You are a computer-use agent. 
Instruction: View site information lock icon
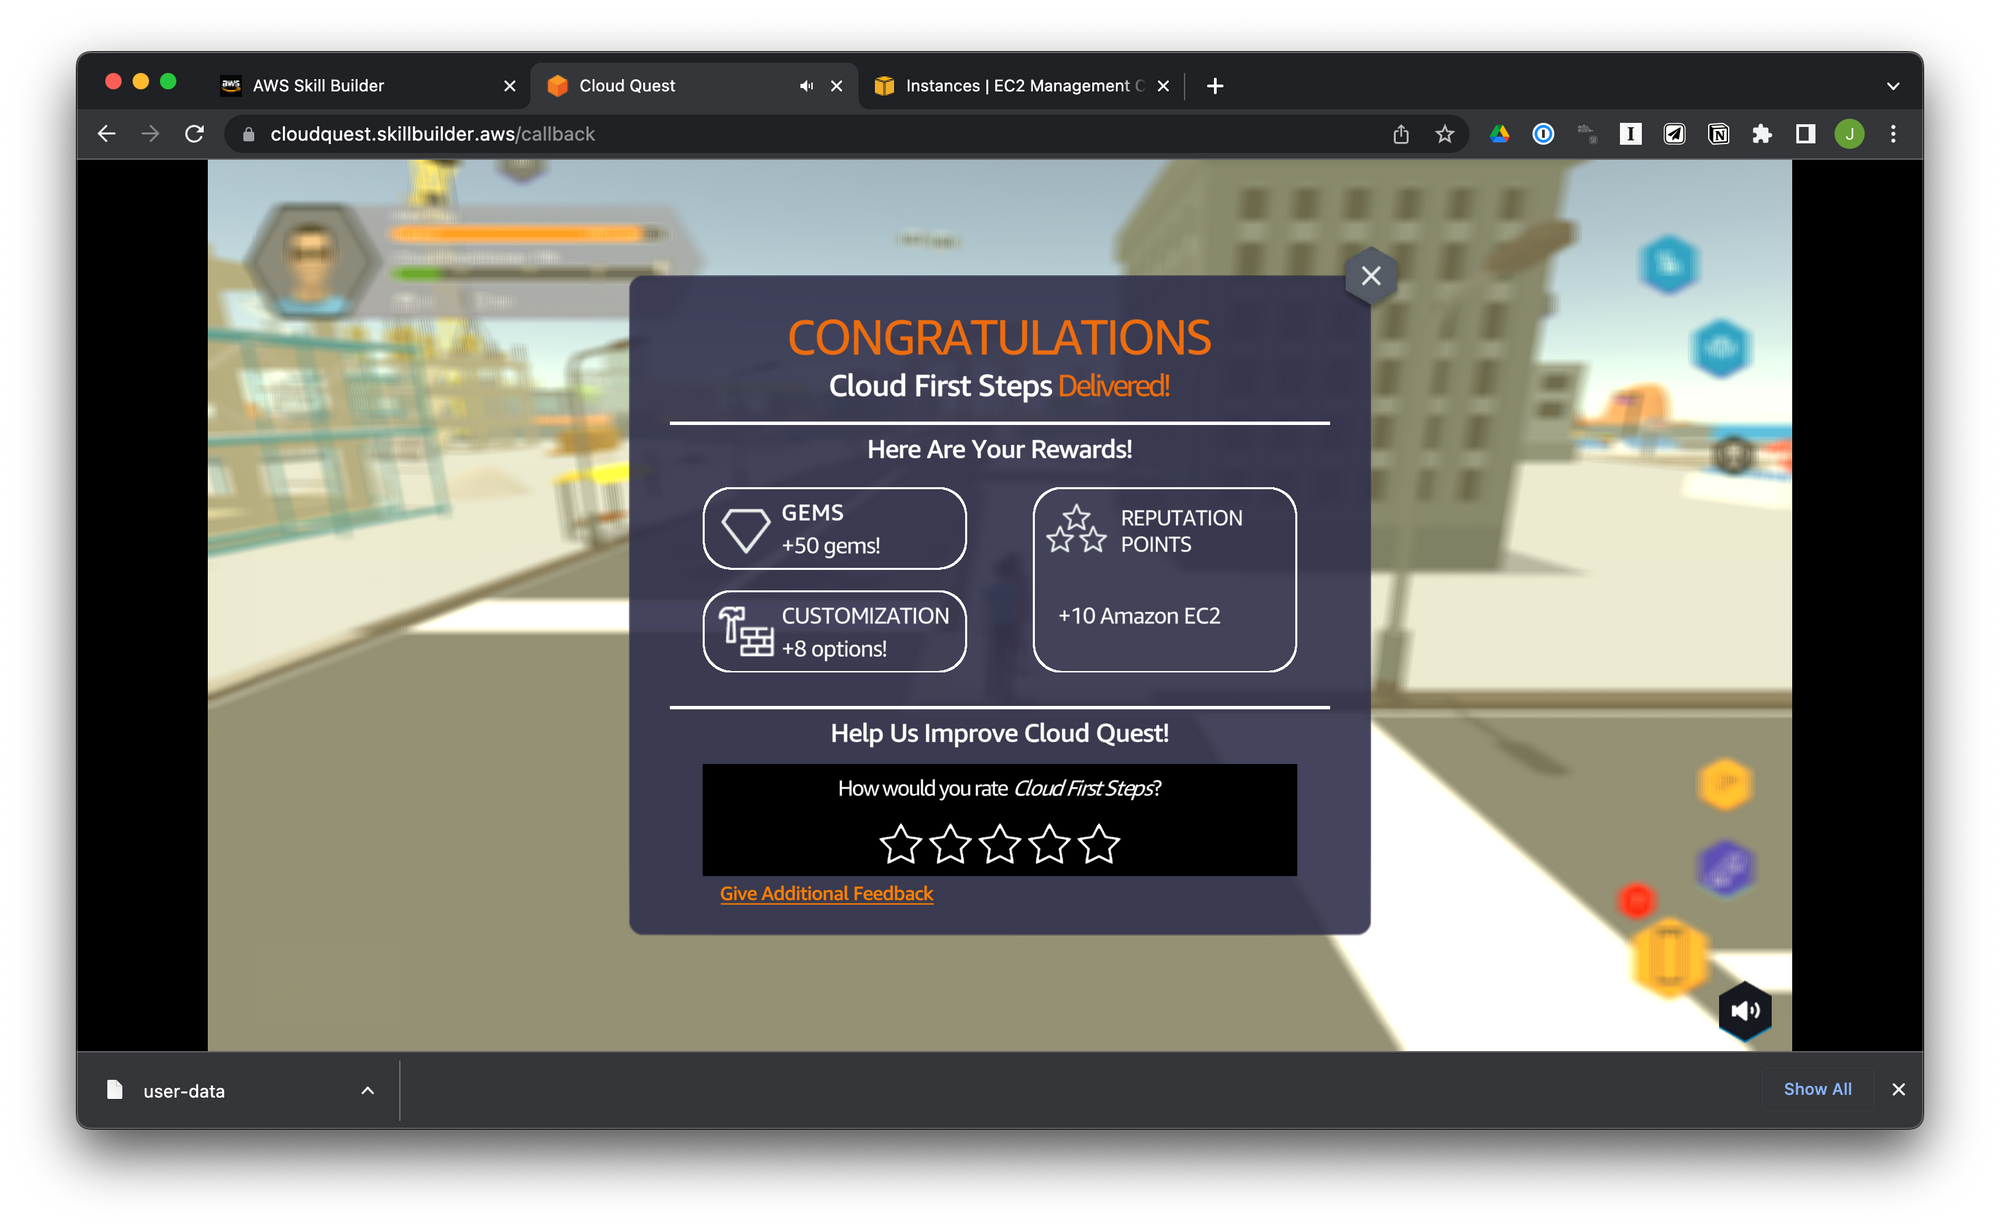pyautogui.click(x=249, y=134)
